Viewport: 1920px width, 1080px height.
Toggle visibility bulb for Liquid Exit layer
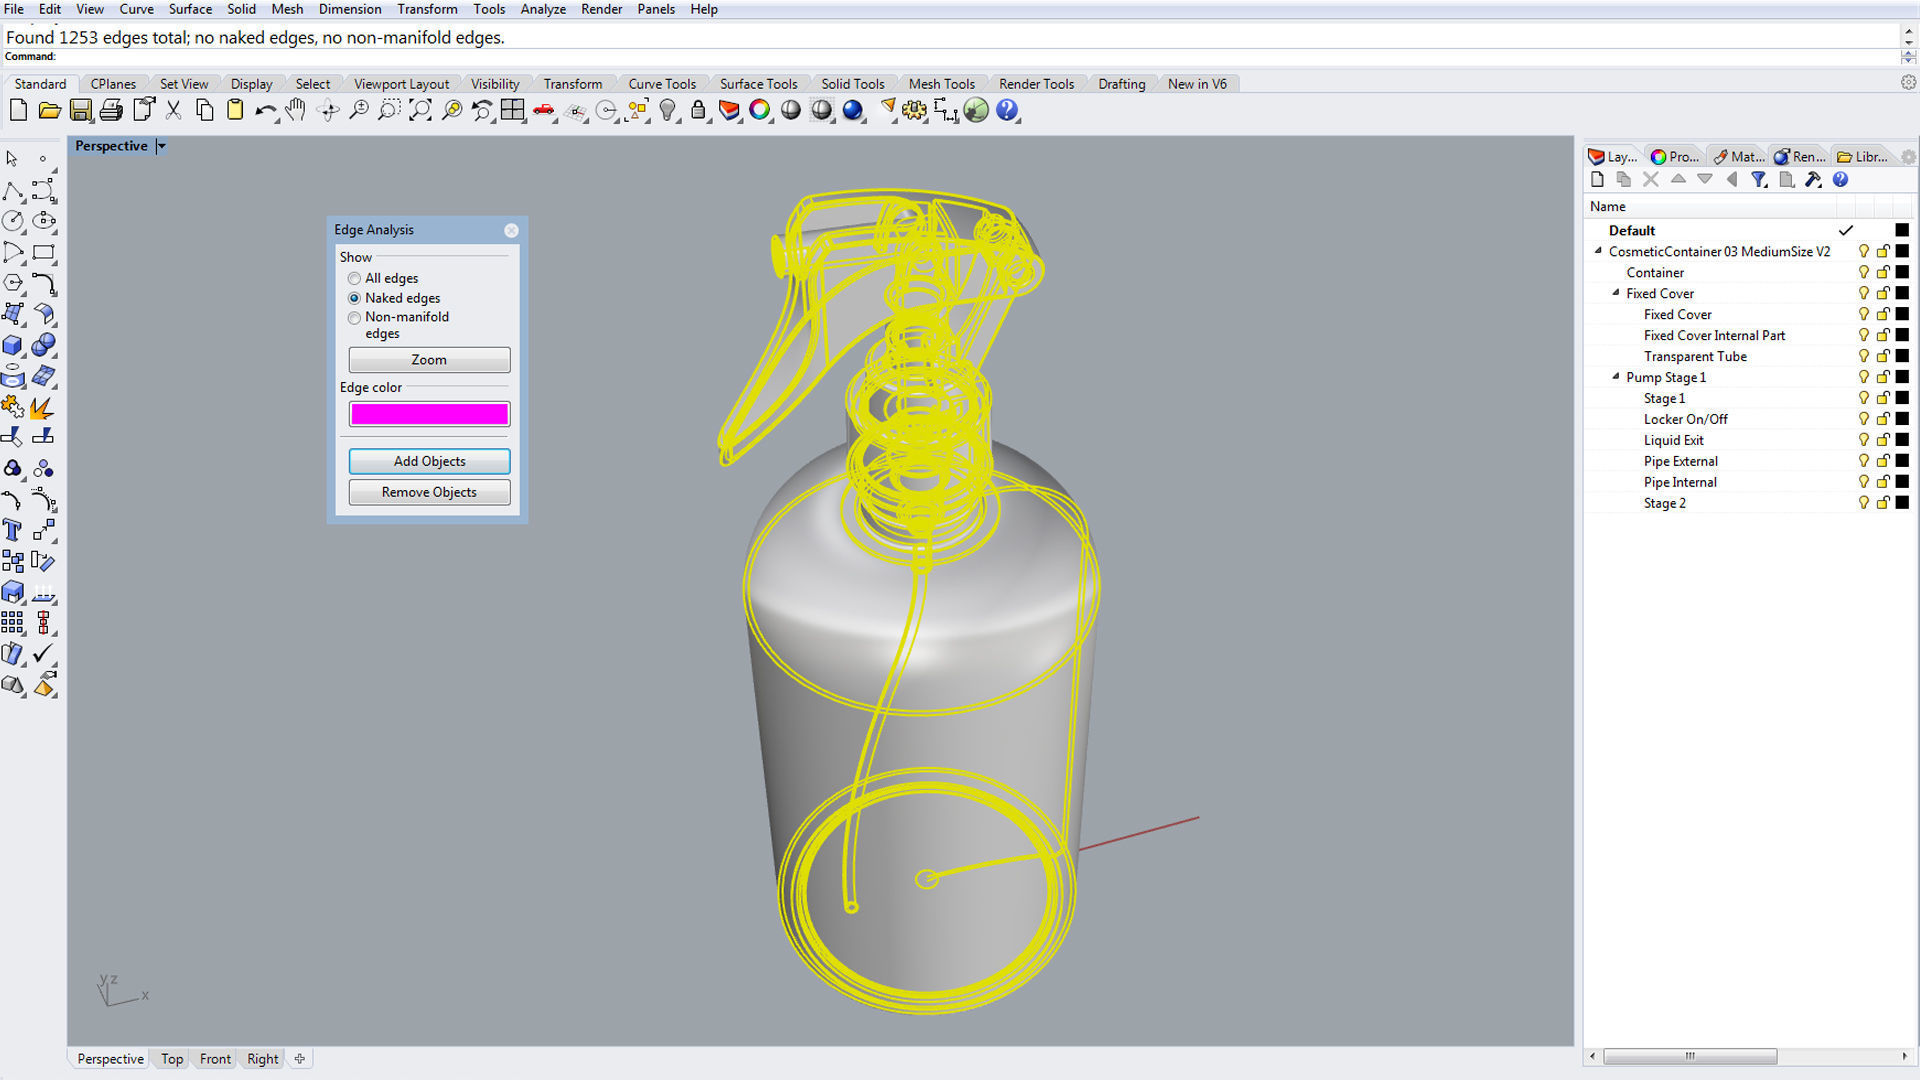coord(1864,440)
